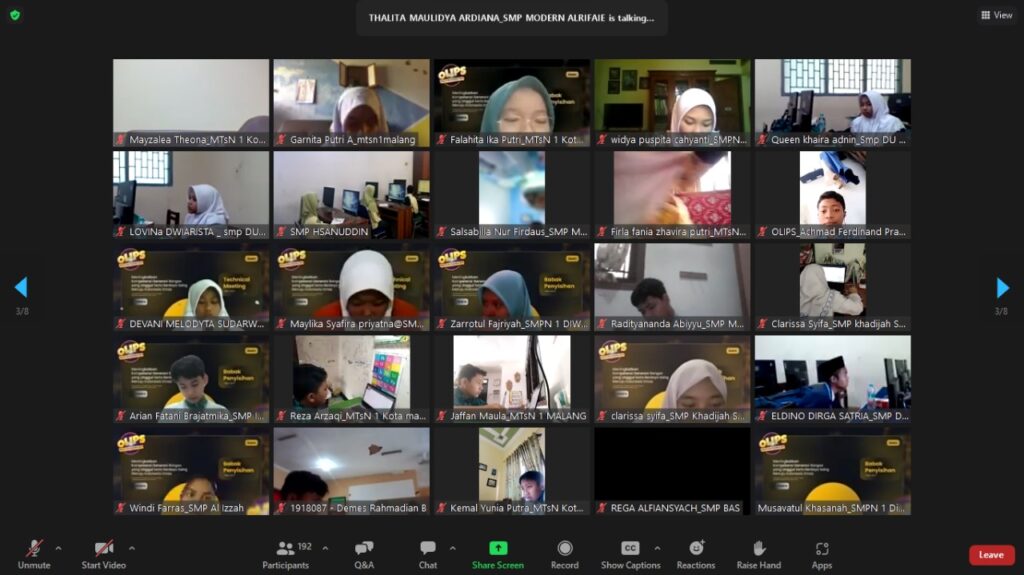Expand audio options arrow next to Unmute

(x=58, y=548)
